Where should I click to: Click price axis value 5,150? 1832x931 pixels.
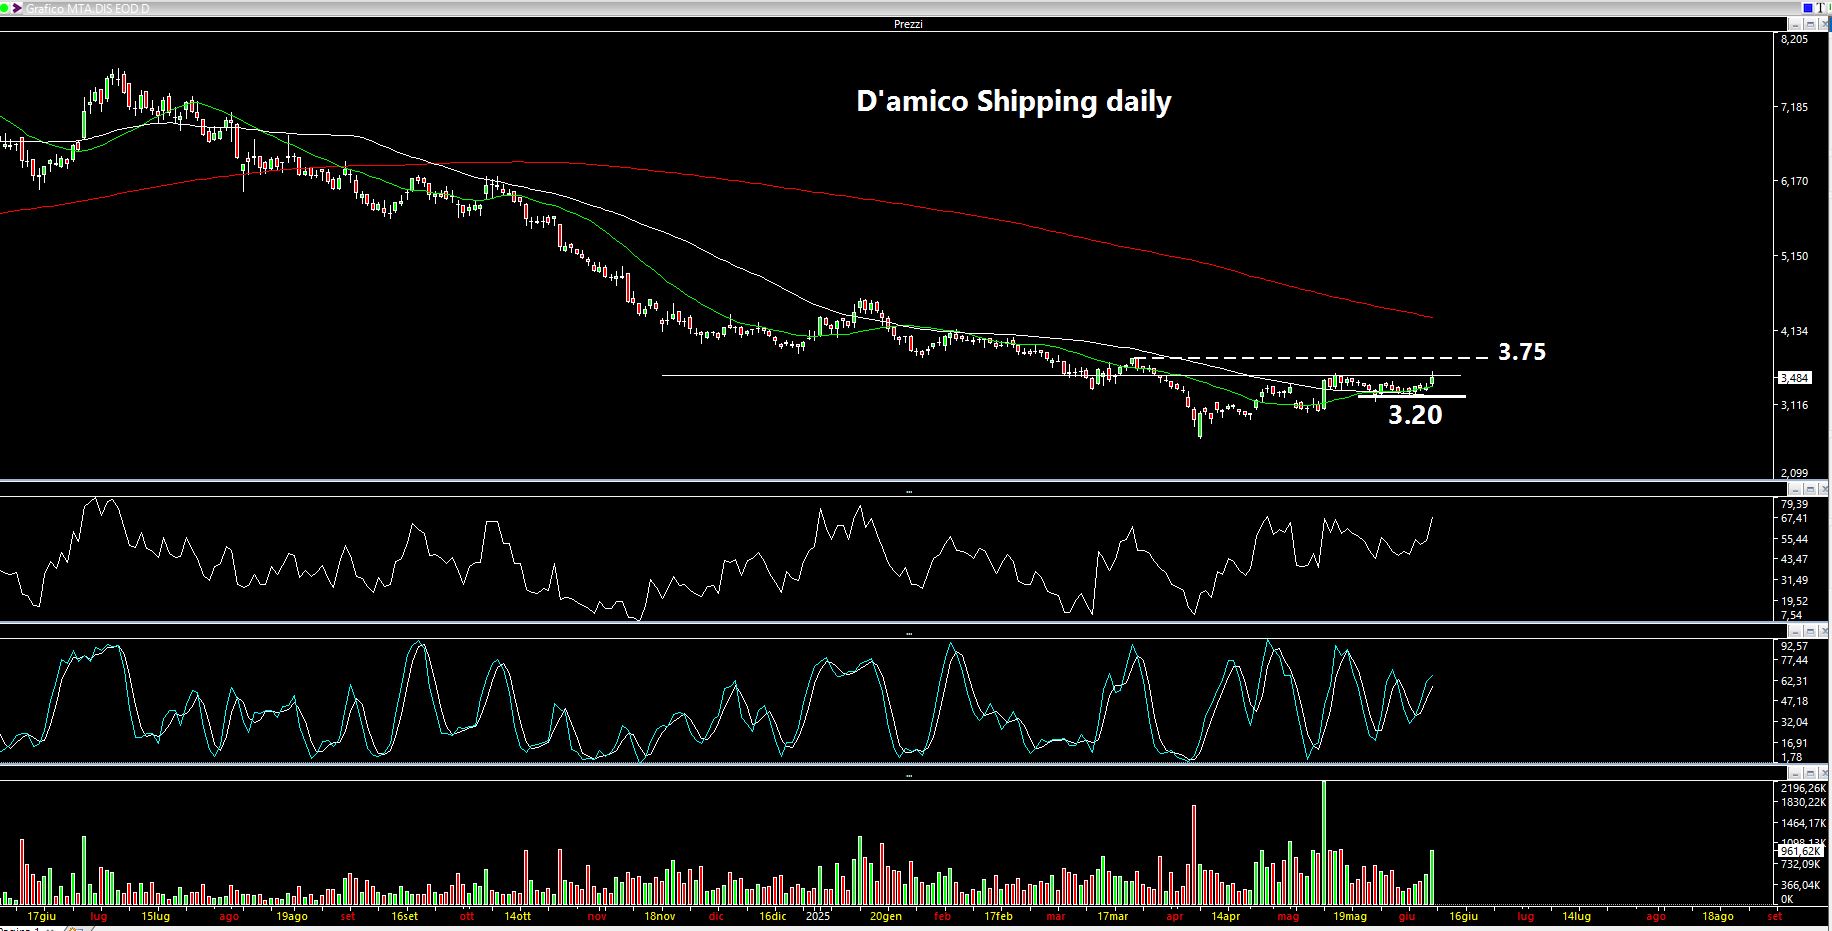[1794, 256]
